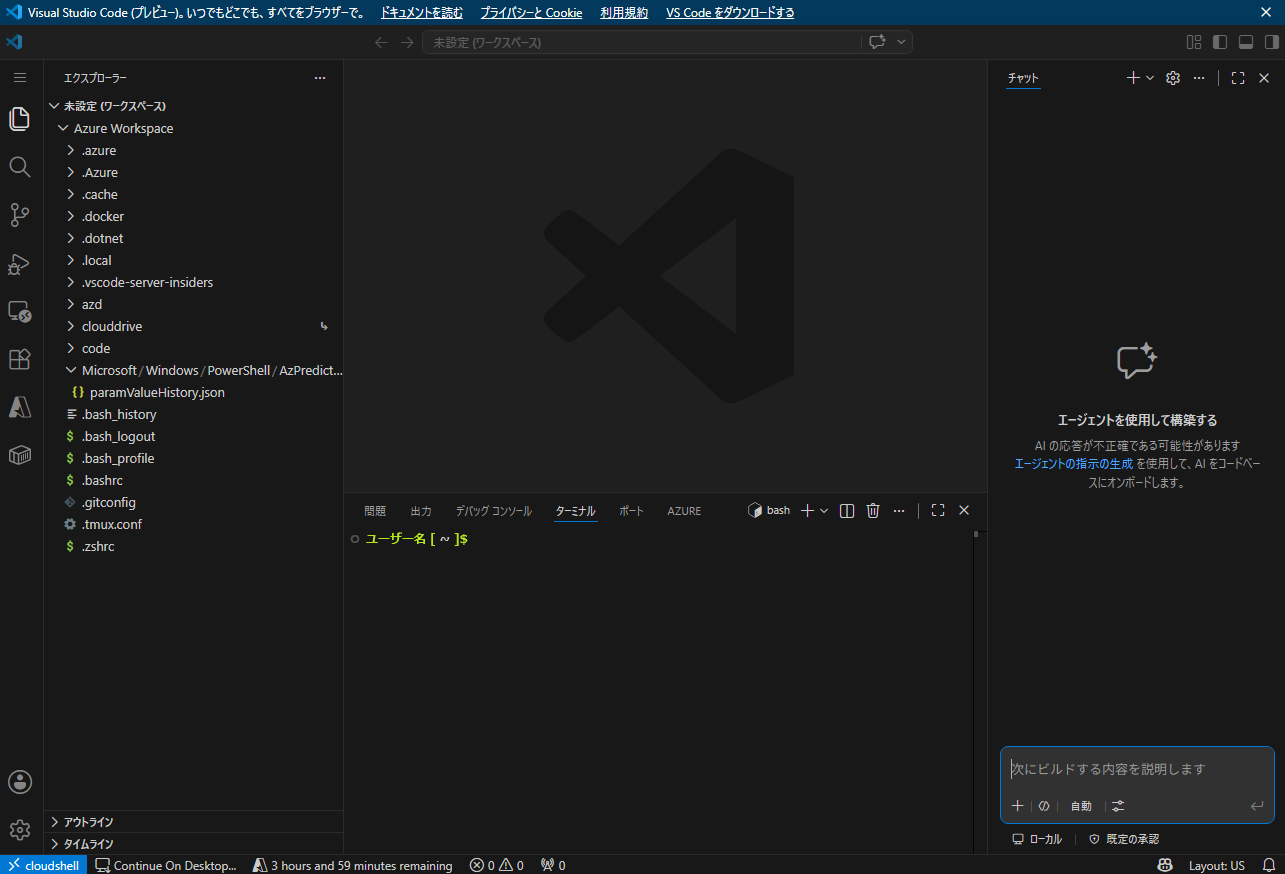Image resolution: width=1285 pixels, height=874 pixels.
Task: Open the Accounts icon in the activity bar
Action: click(x=19, y=782)
